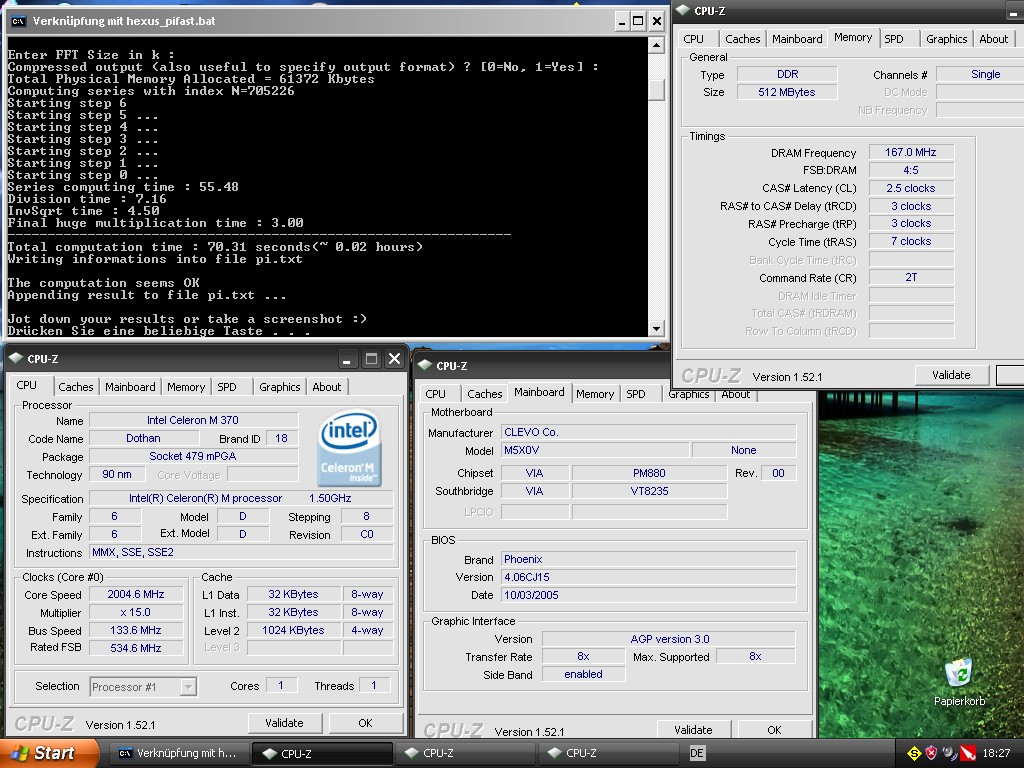Image resolution: width=1024 pixels, height=768 pixels.
Task: Click the BIOS Version 4.06CJ15 field
Action: pos(648,577)
